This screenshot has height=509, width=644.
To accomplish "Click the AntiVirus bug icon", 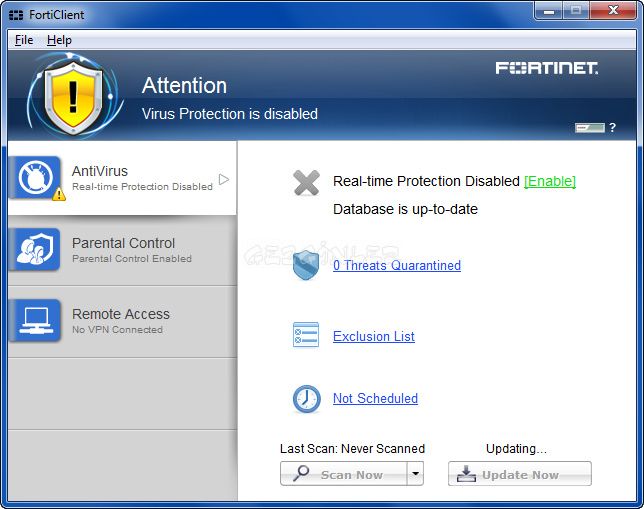I will click(36, 177).
